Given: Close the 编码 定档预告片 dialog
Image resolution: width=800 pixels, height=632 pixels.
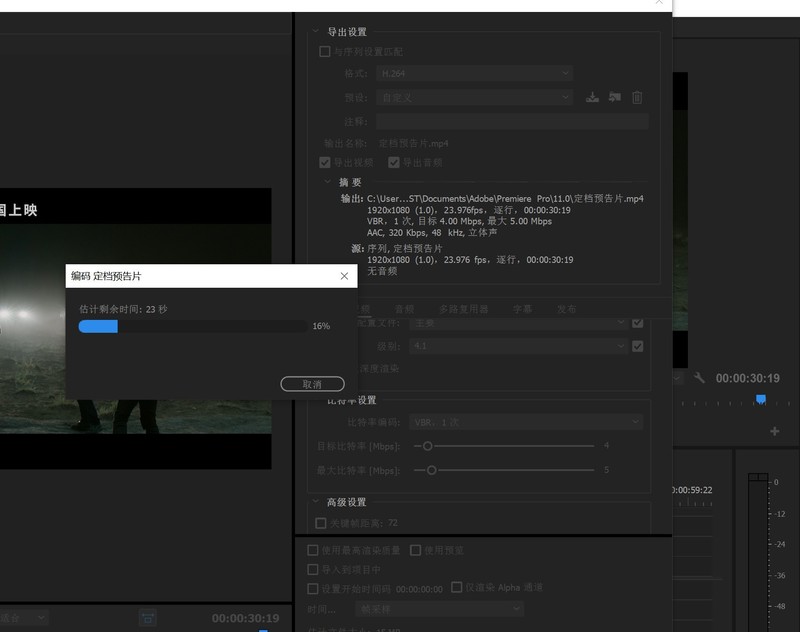Looking at the screenshot, I should pyautogui.click(x=344, y=276).
